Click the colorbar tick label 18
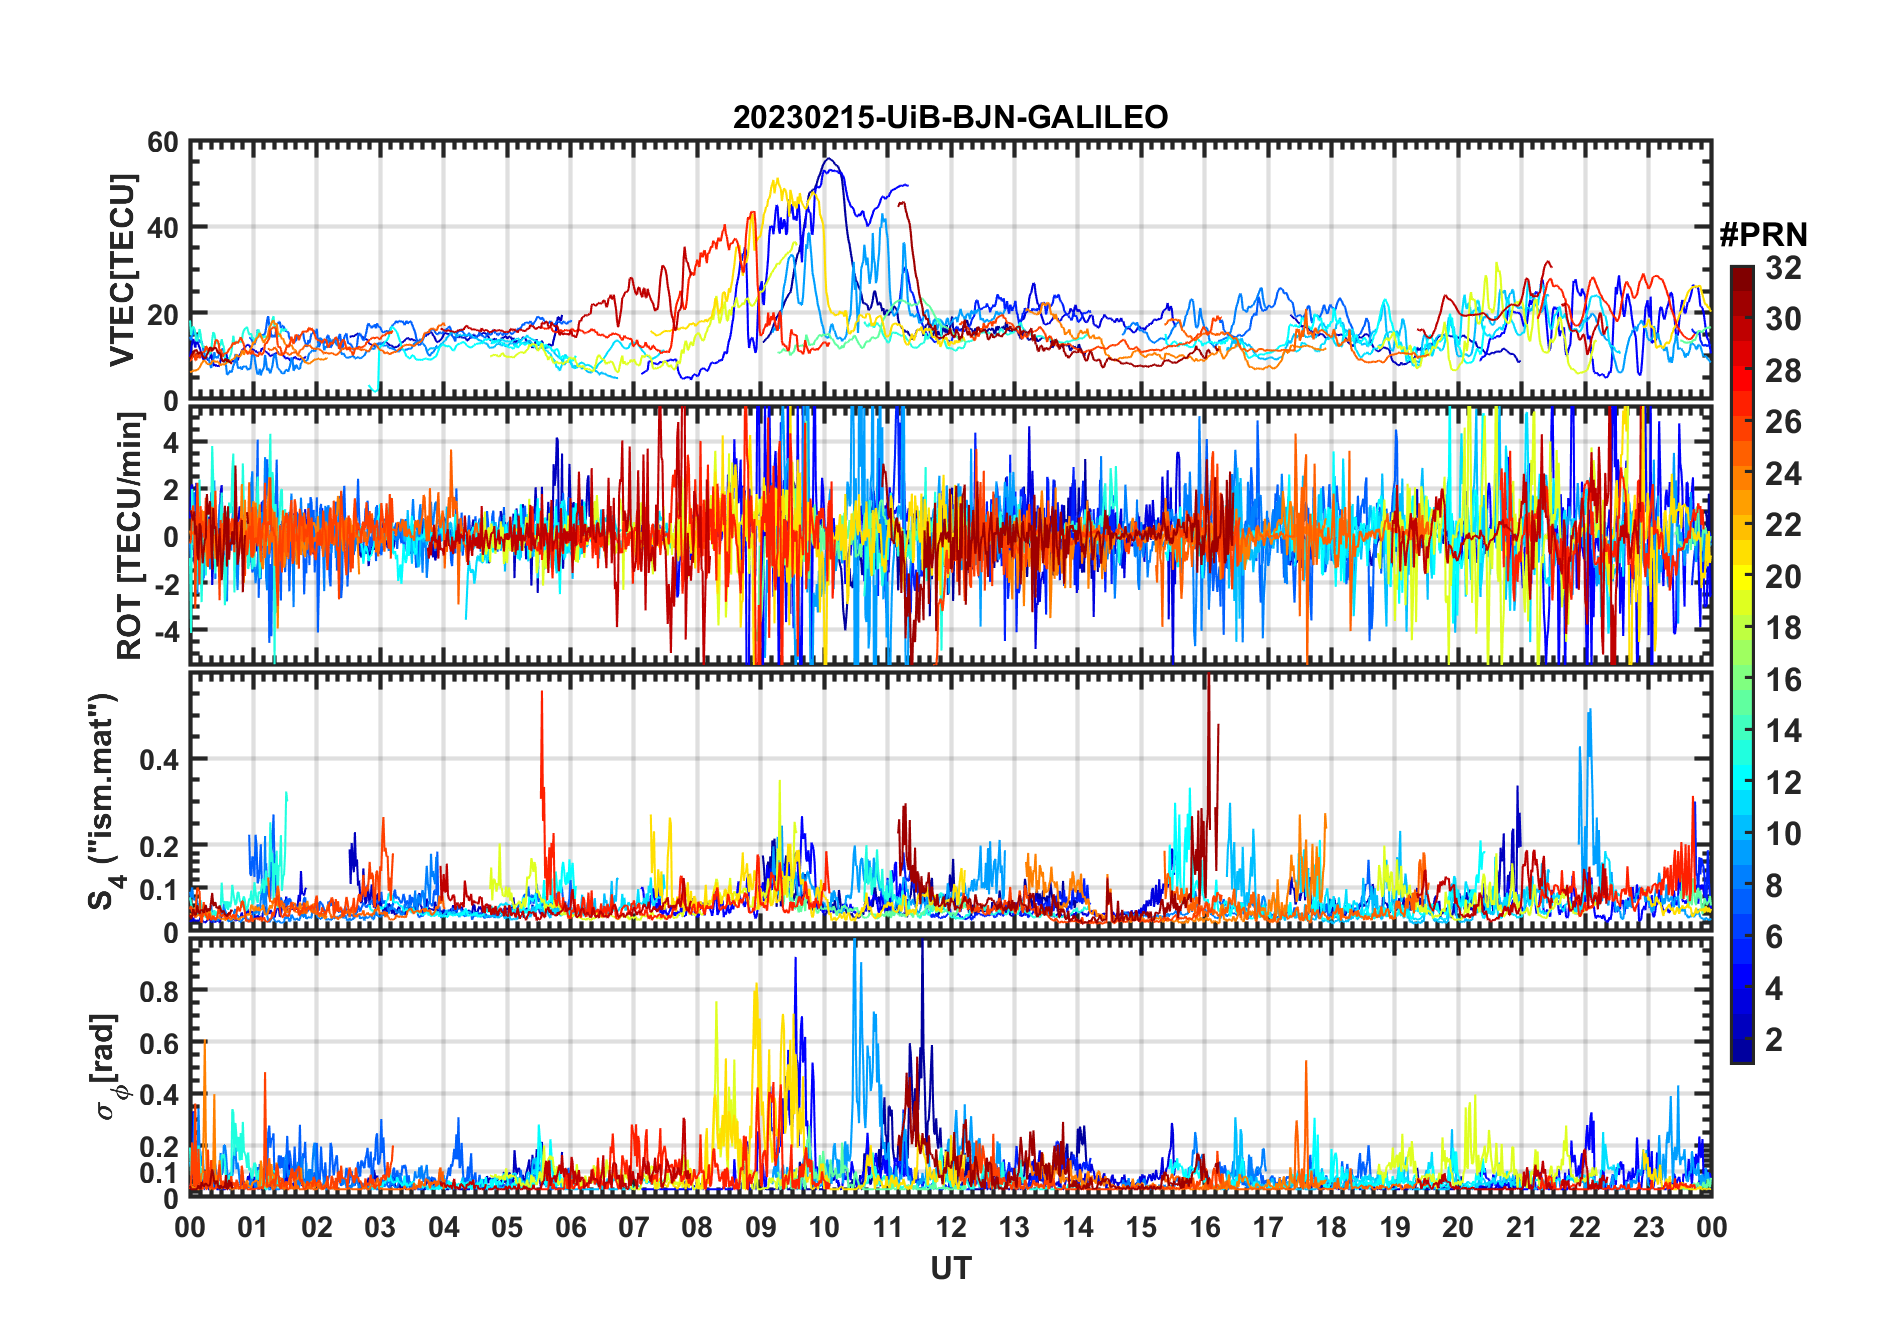The height and width of the screenshot is (1330, 1902). tap(1783, 628)
